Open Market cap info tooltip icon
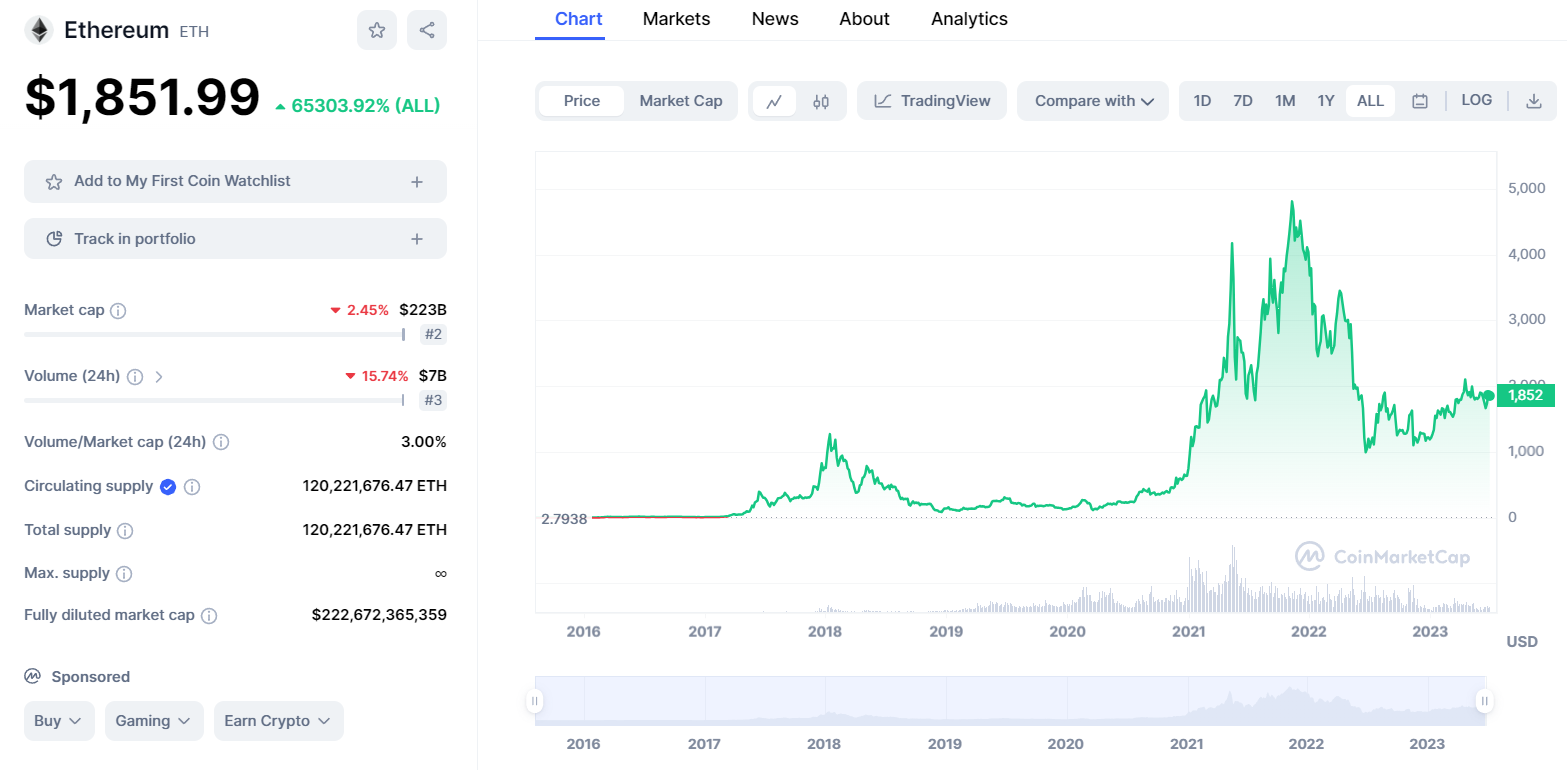1567x770 pixels. [x=118, y=311]
